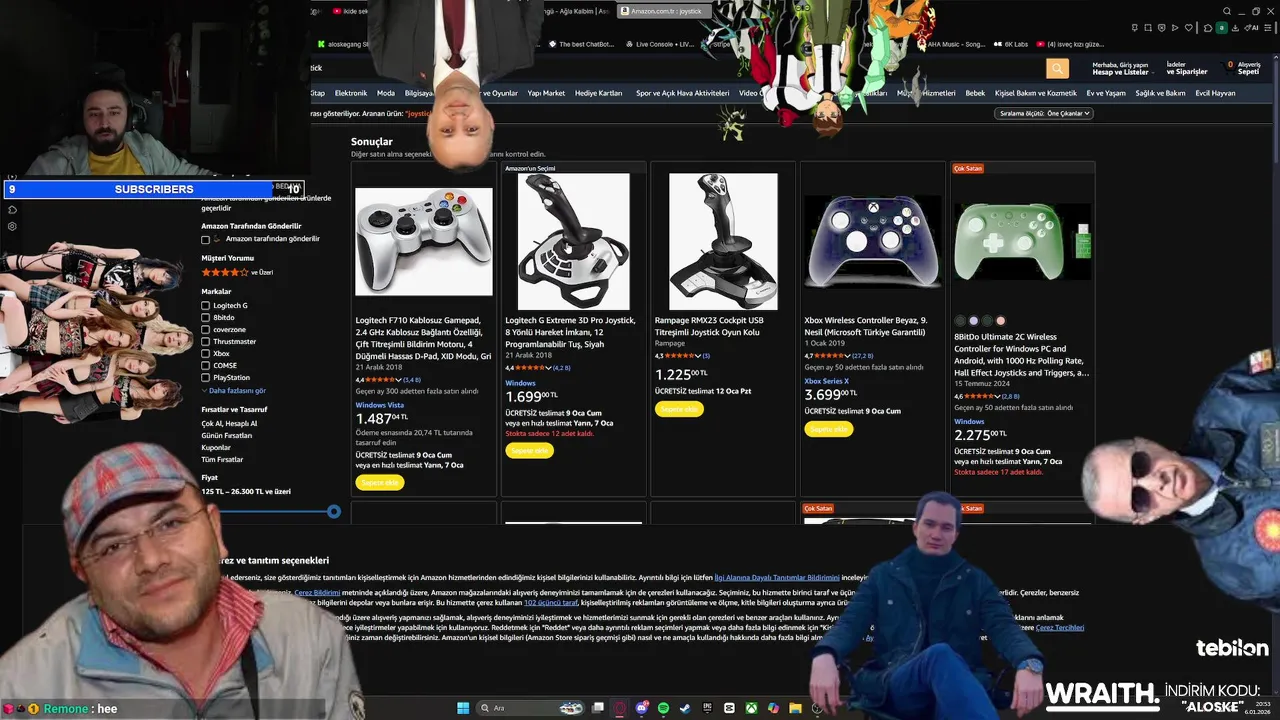Open Discord from the taskbar
The height and width of the screenshot is (720, 1280).
(642, 708)
